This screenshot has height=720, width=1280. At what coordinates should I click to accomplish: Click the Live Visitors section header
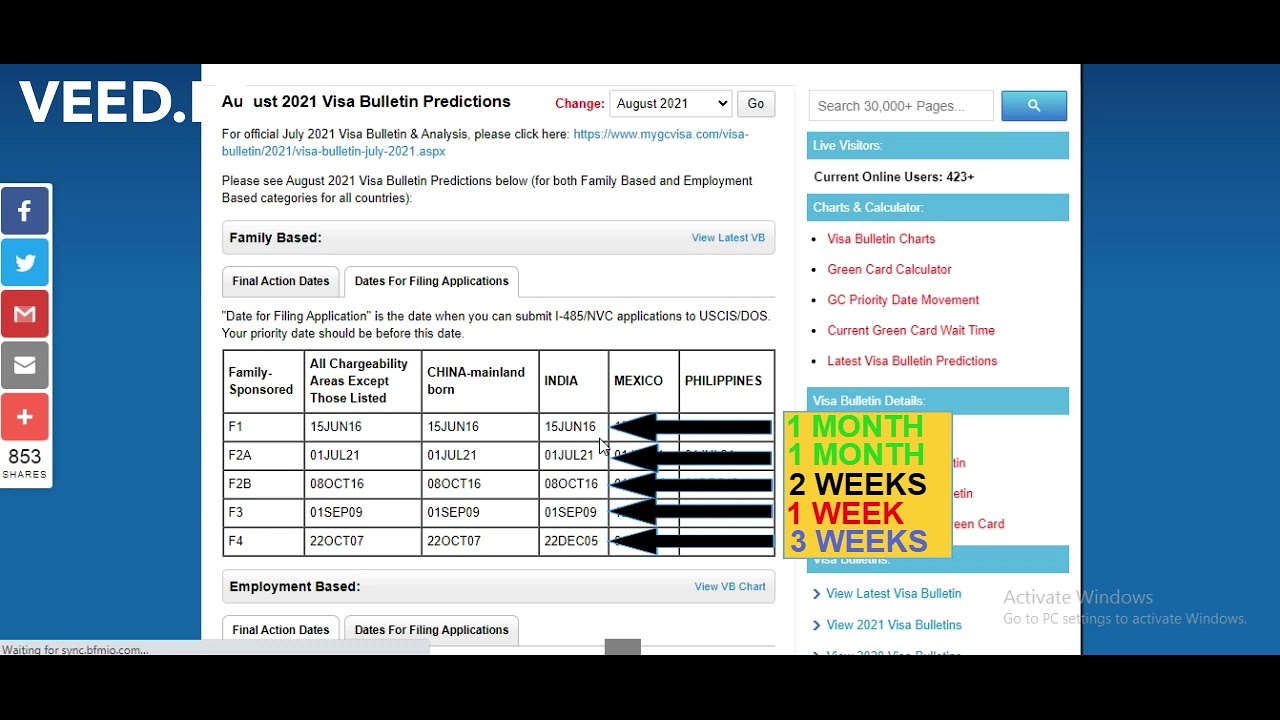click(x=938, y=146)
